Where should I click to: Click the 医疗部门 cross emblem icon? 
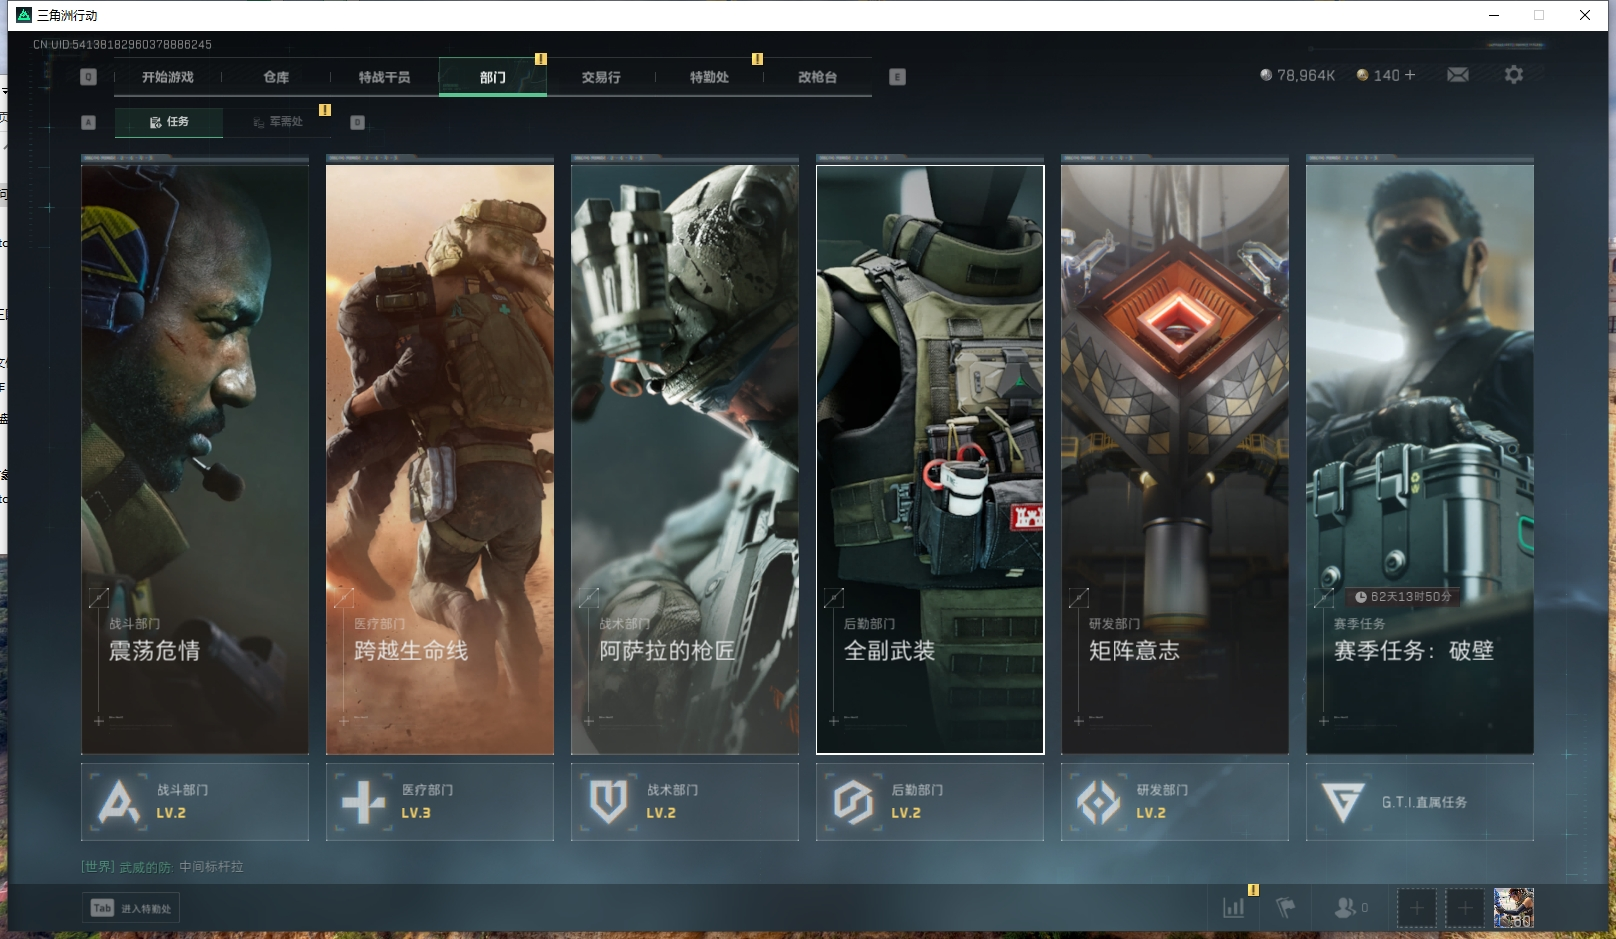pos(363,802)
